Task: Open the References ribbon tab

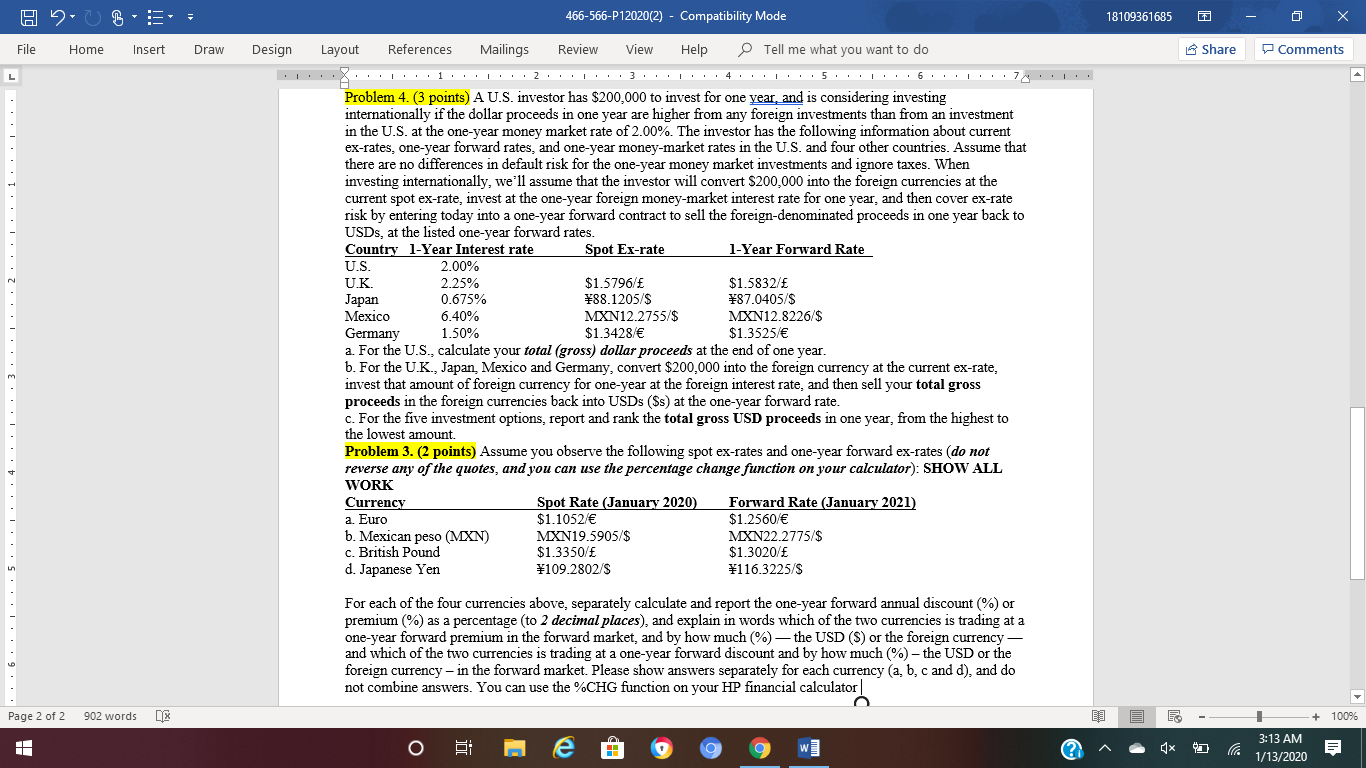Action: tap(420, 49)
